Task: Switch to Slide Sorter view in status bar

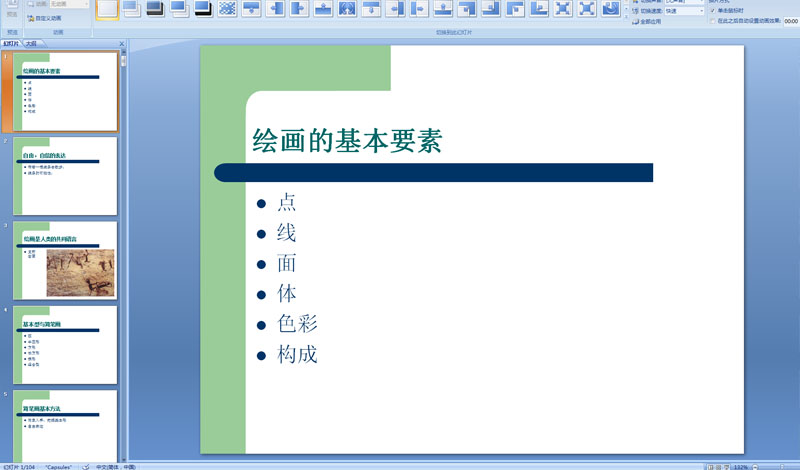Action: [718, 467]
